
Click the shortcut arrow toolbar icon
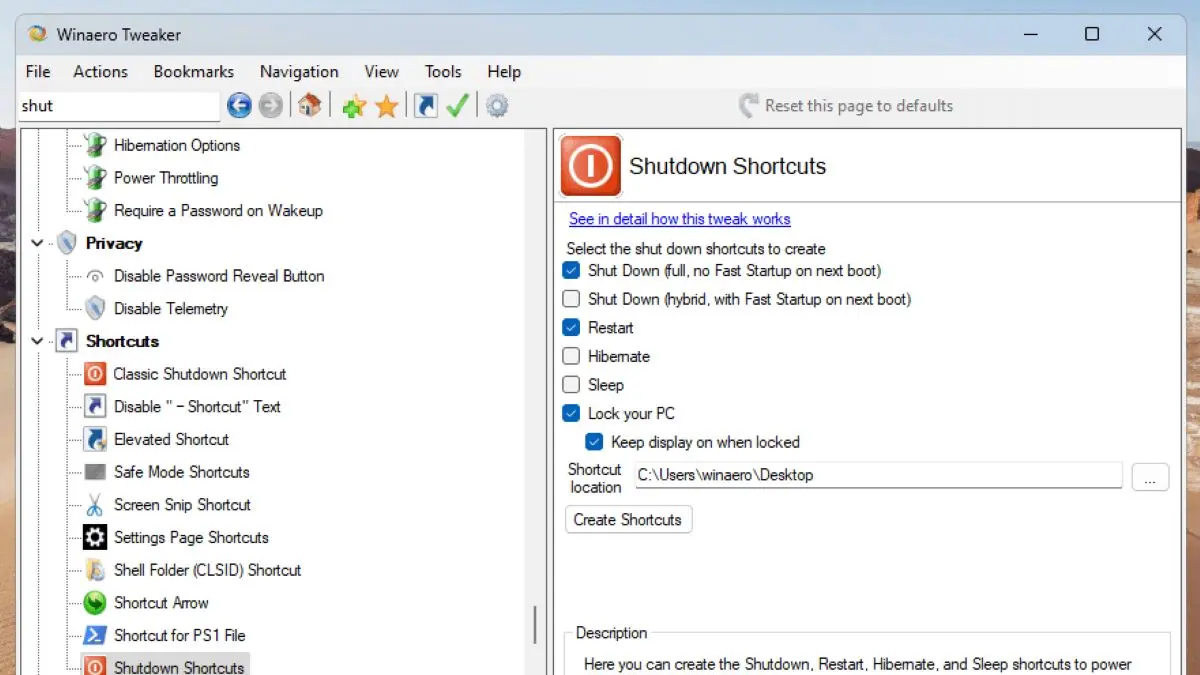click(426, 106)
